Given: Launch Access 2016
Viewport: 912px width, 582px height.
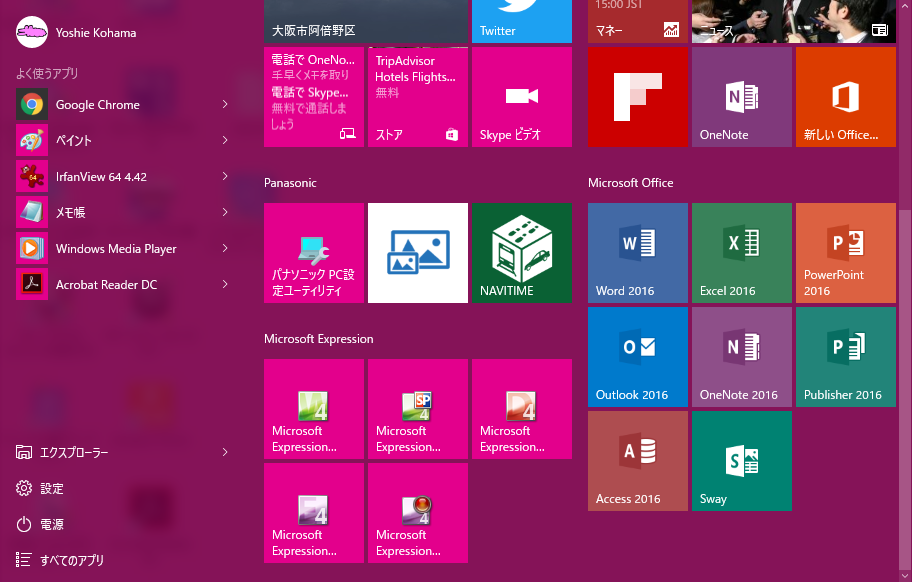Looking at the screenshot, I should [637, 461].
